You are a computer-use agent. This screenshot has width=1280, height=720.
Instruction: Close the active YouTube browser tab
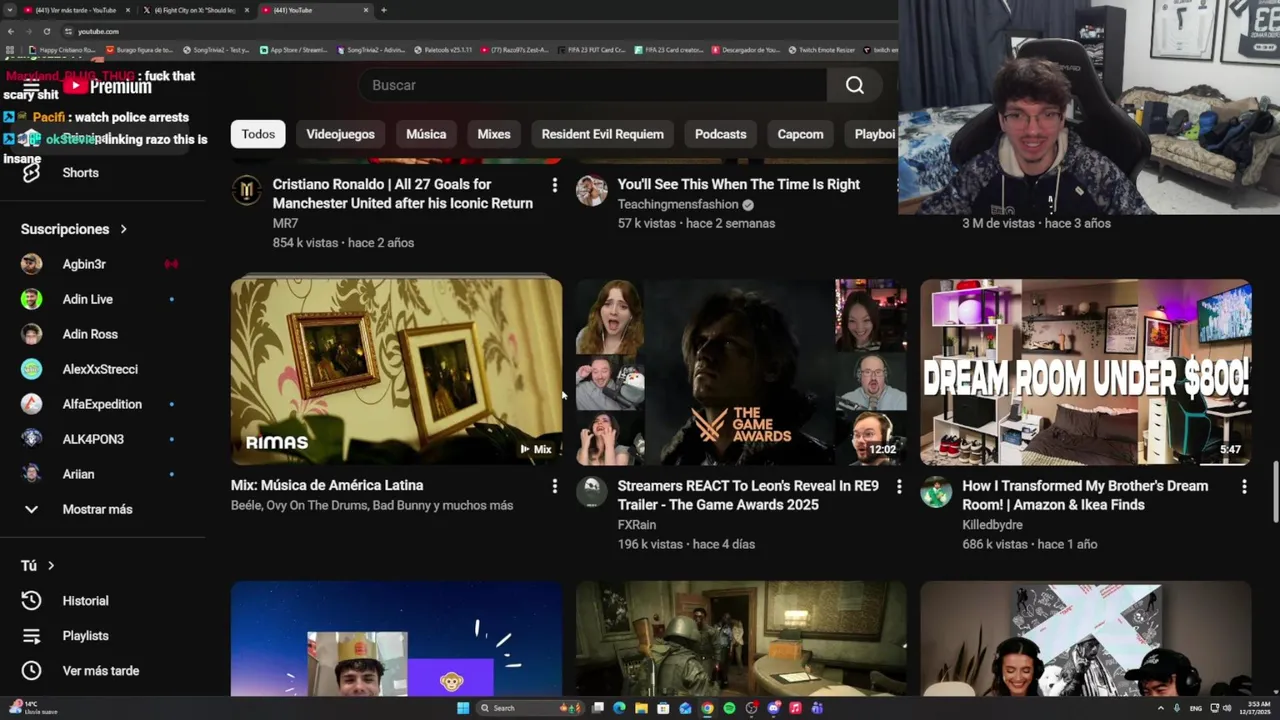point(366,10)
